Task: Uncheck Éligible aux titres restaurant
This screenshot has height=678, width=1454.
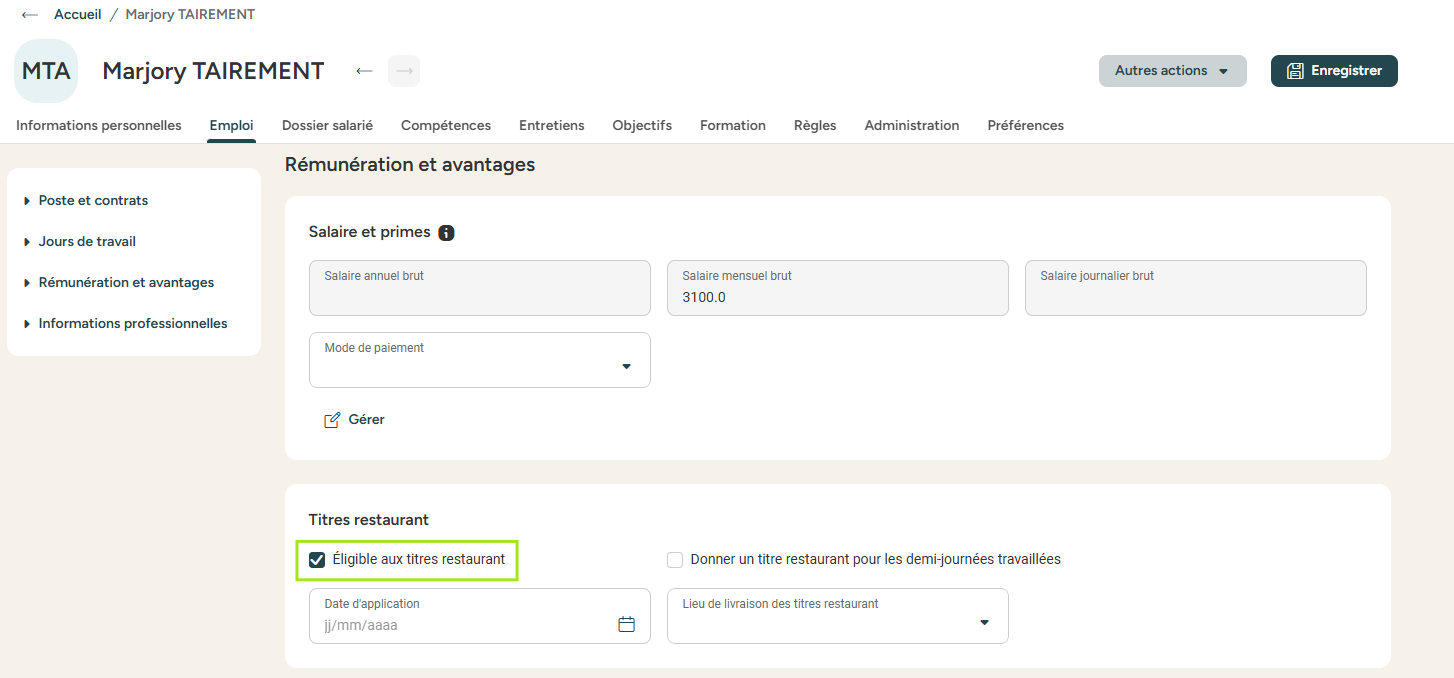Action: coord(318,560)
